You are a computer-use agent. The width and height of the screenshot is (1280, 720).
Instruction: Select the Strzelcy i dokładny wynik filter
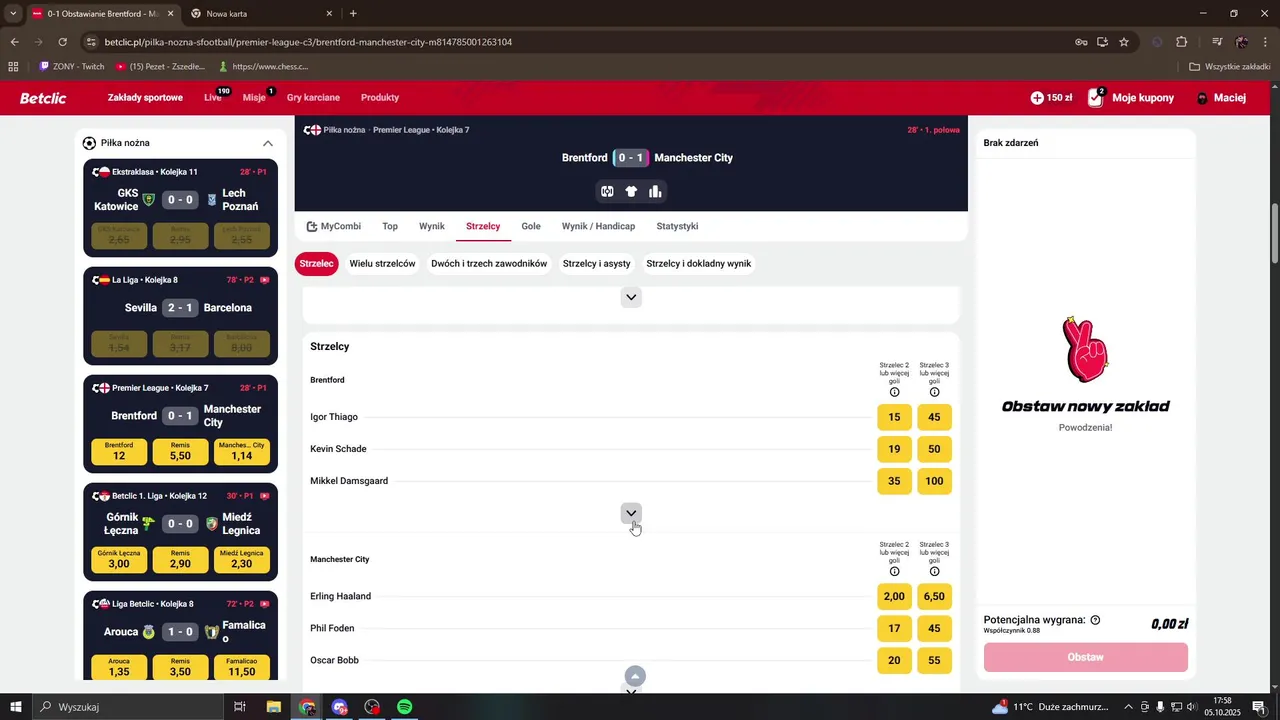tap(698, 264)
